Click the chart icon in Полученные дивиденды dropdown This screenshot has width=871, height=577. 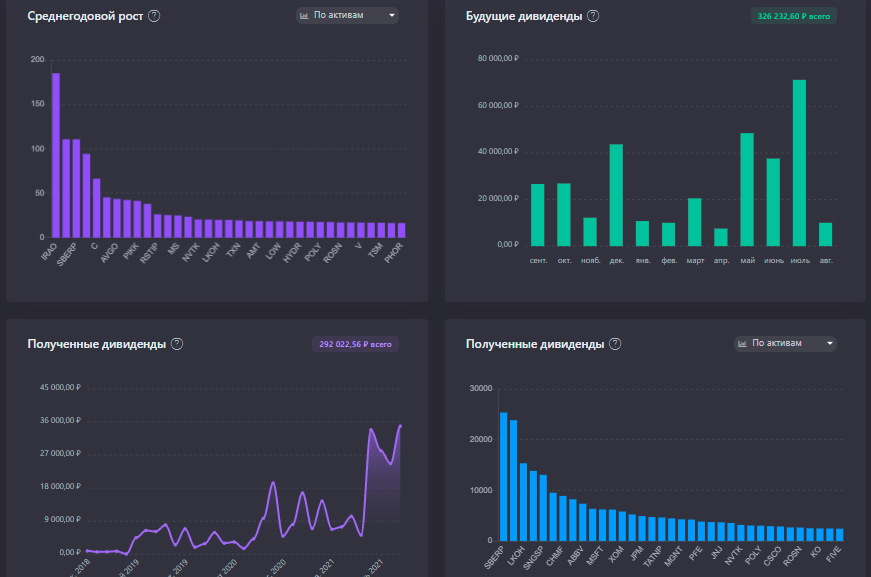742,344
